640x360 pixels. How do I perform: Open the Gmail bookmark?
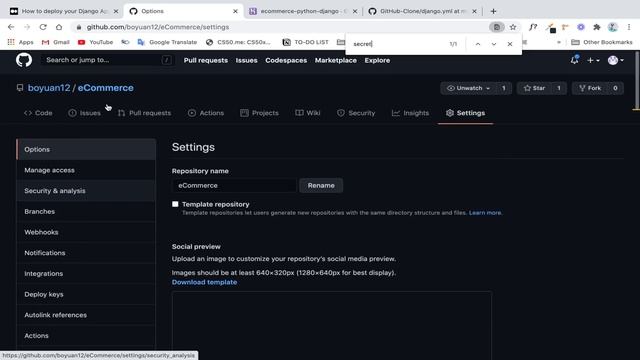[x=56, y=42]
